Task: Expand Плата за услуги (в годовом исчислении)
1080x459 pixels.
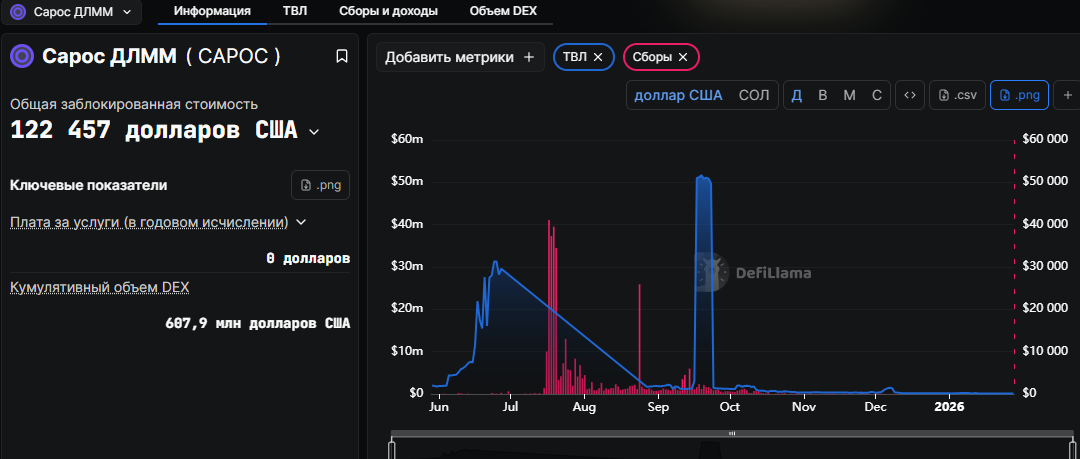Action: (x=301, y=222)
